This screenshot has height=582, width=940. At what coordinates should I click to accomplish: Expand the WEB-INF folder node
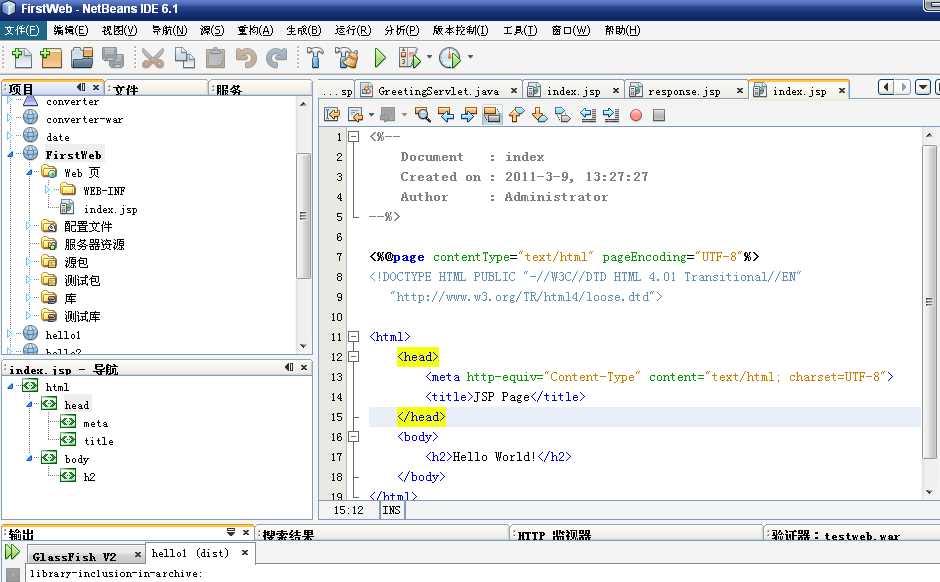coord(48,190)
